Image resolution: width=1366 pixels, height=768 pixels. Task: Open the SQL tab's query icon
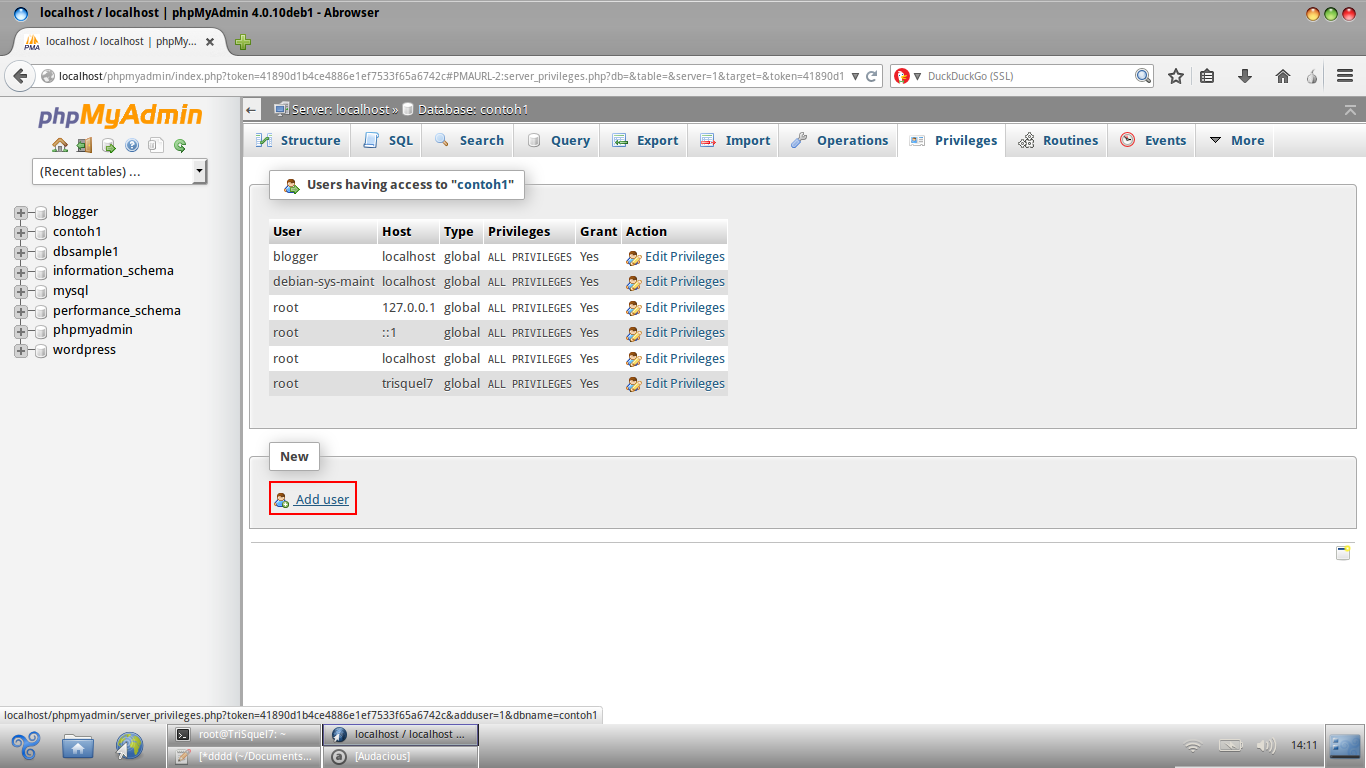coord(369,140)
